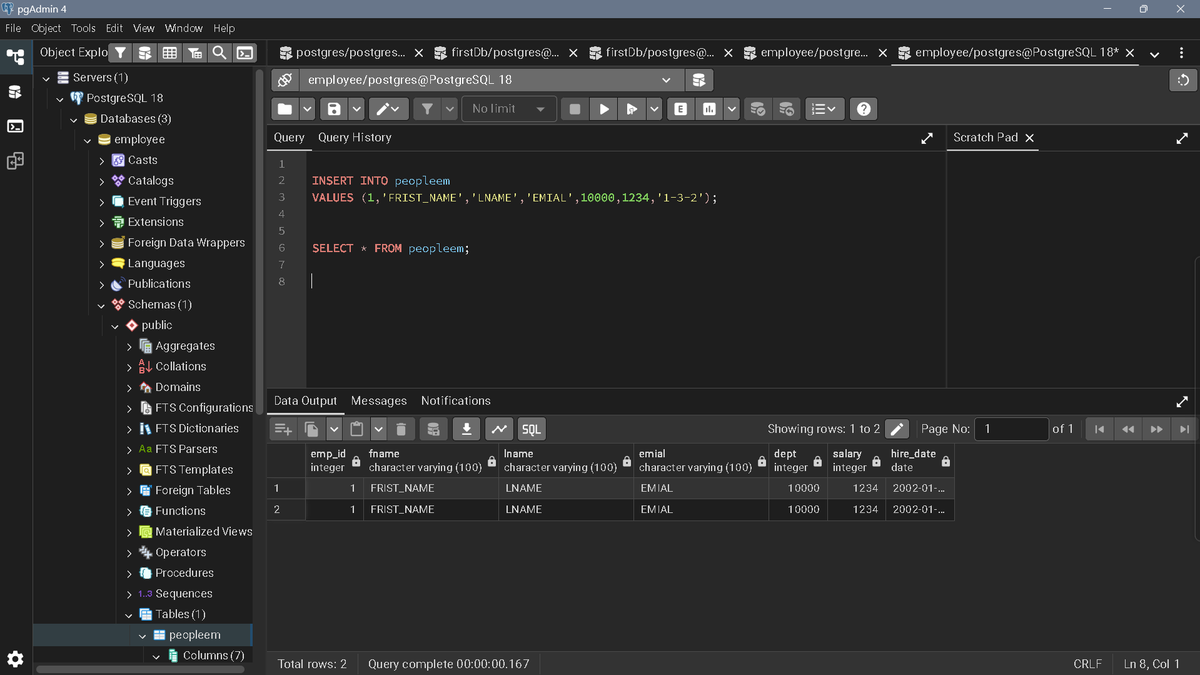Click the Explain (E) button
Viewport: 1200px width, 675px height.
[681, 108]
